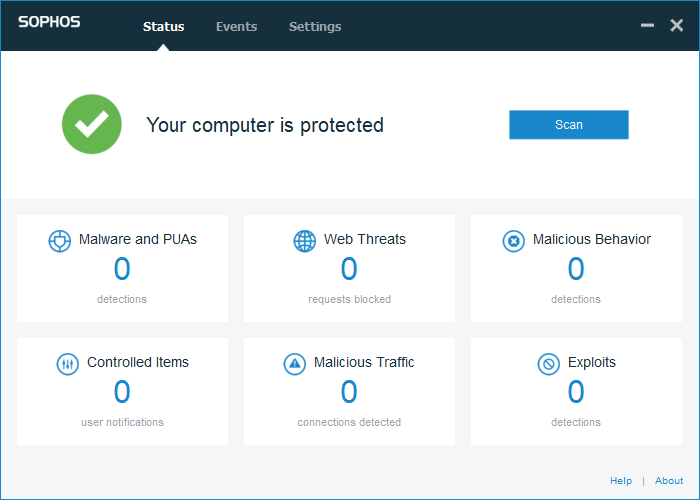Screen dimensions: 700x500
Task: Close the Sophos window
Action: coord(677,25)
